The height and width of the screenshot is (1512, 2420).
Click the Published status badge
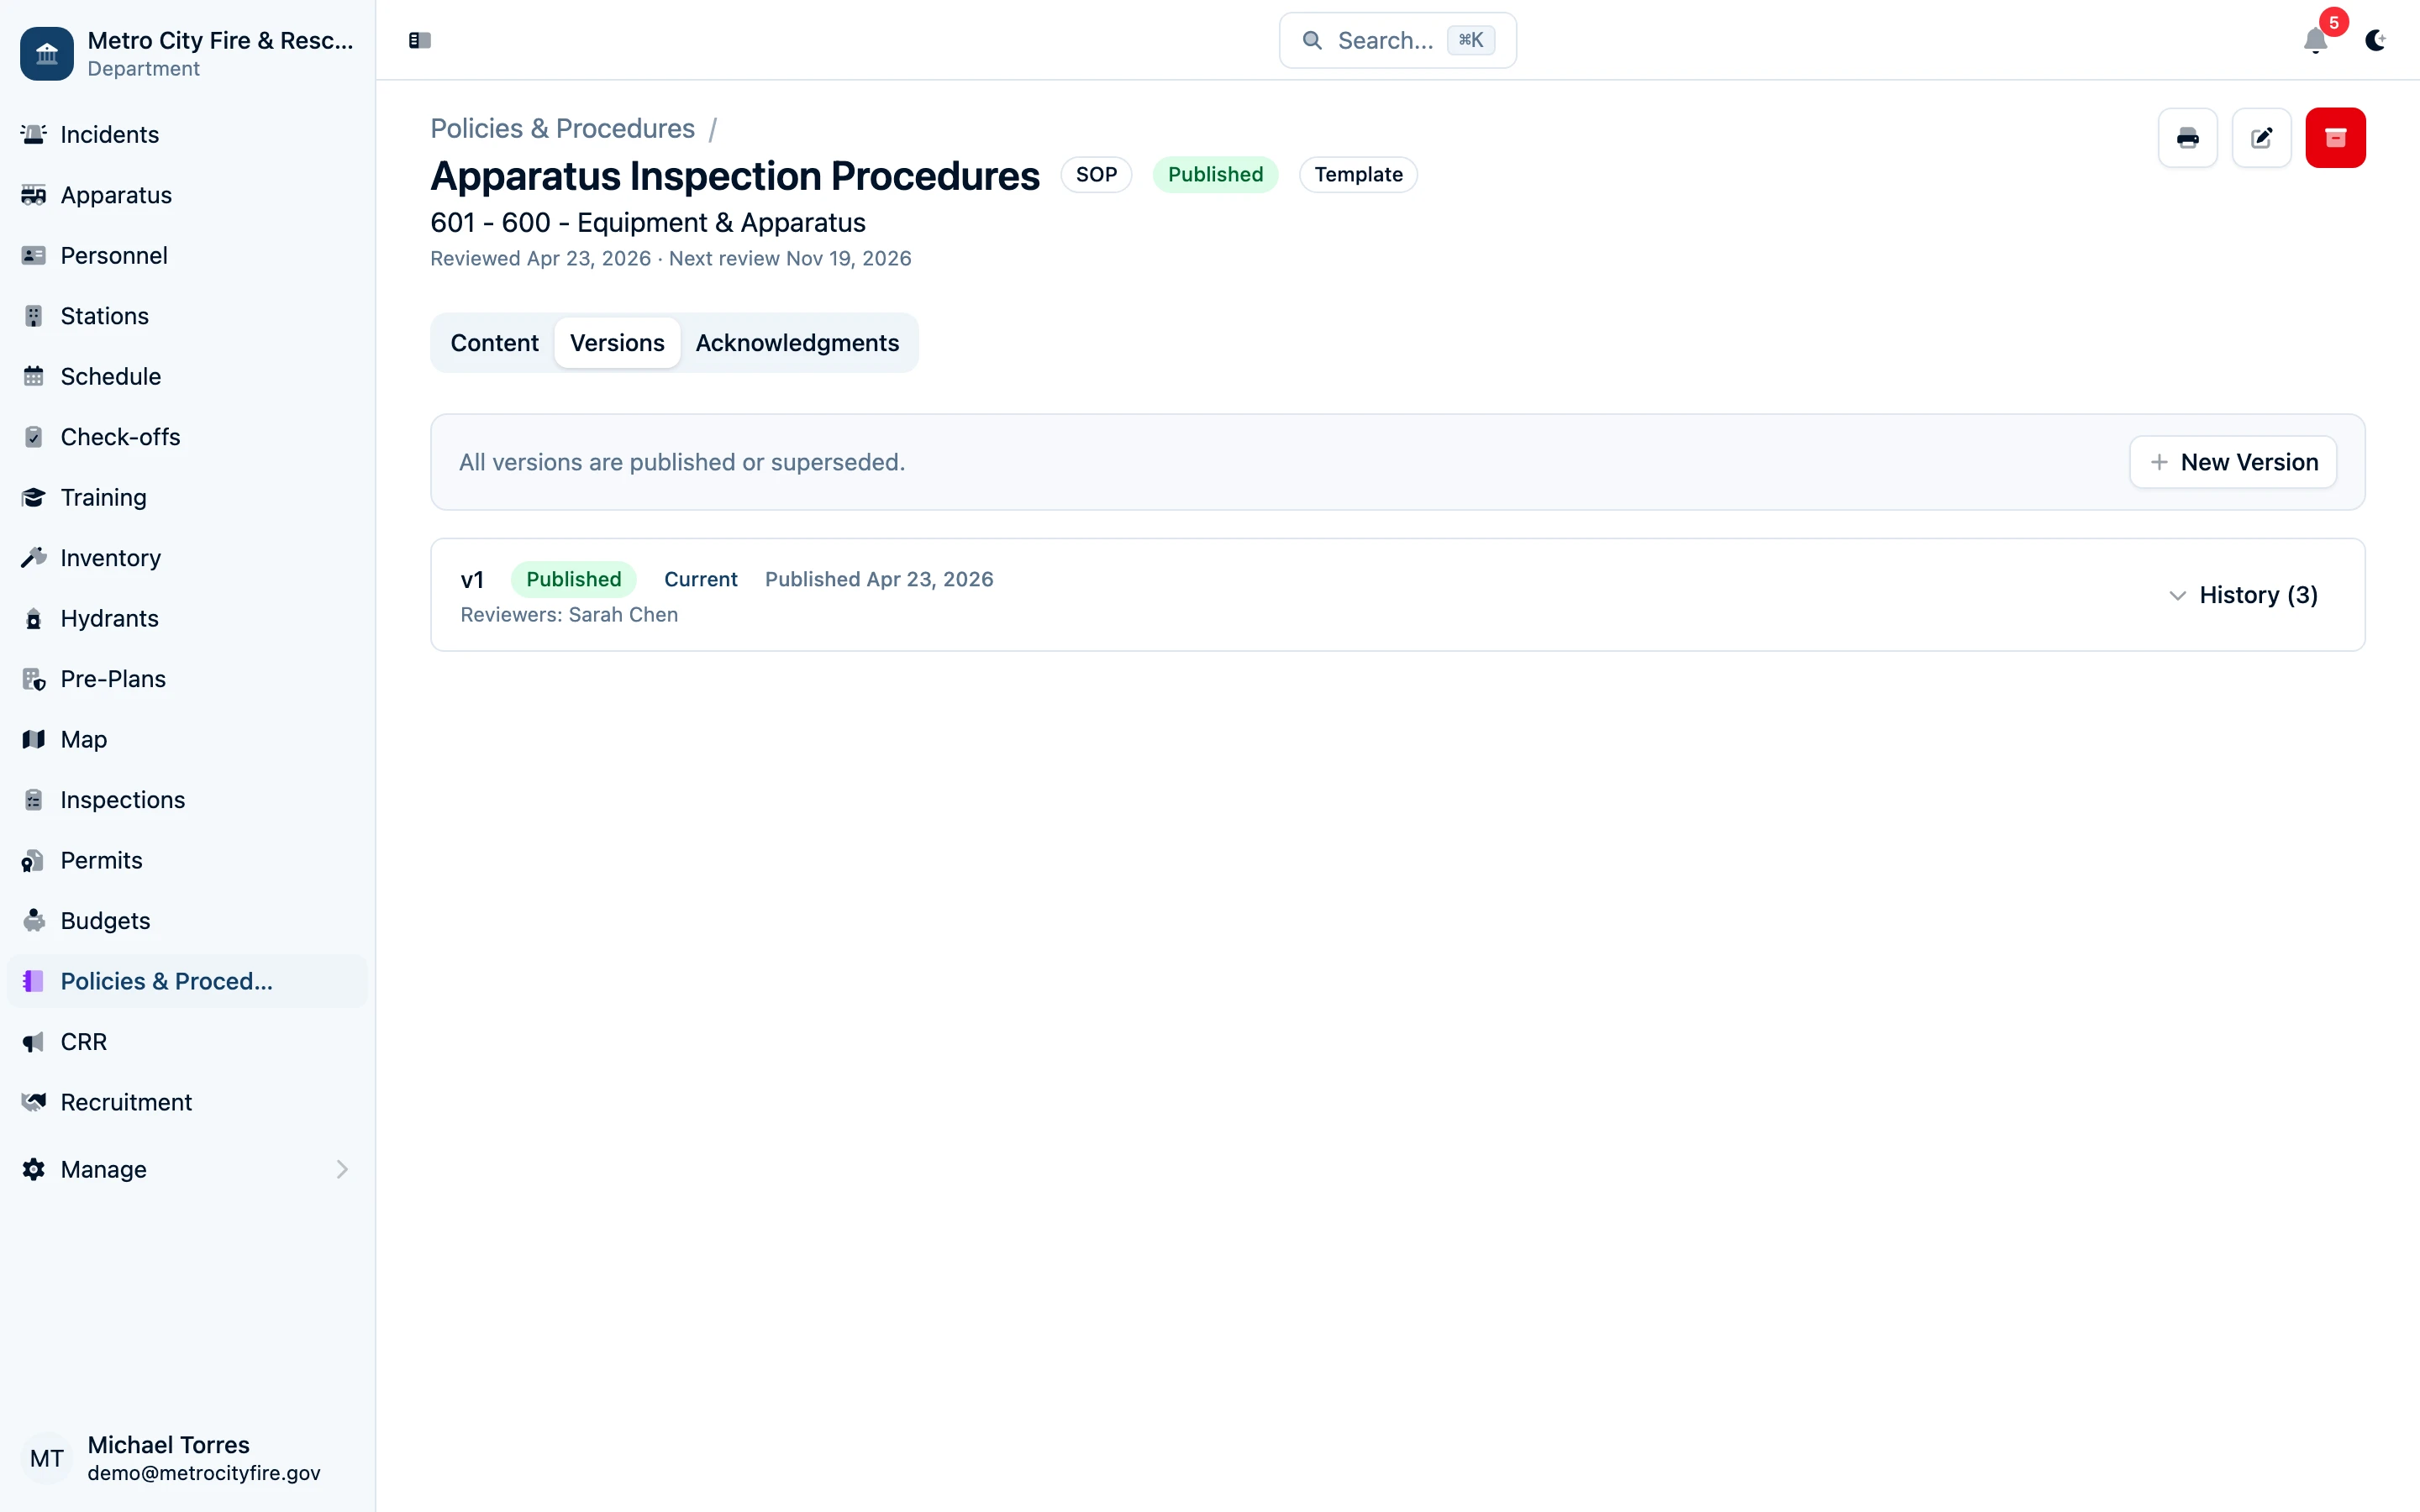pyautogui.click(x=1215, y=174)
